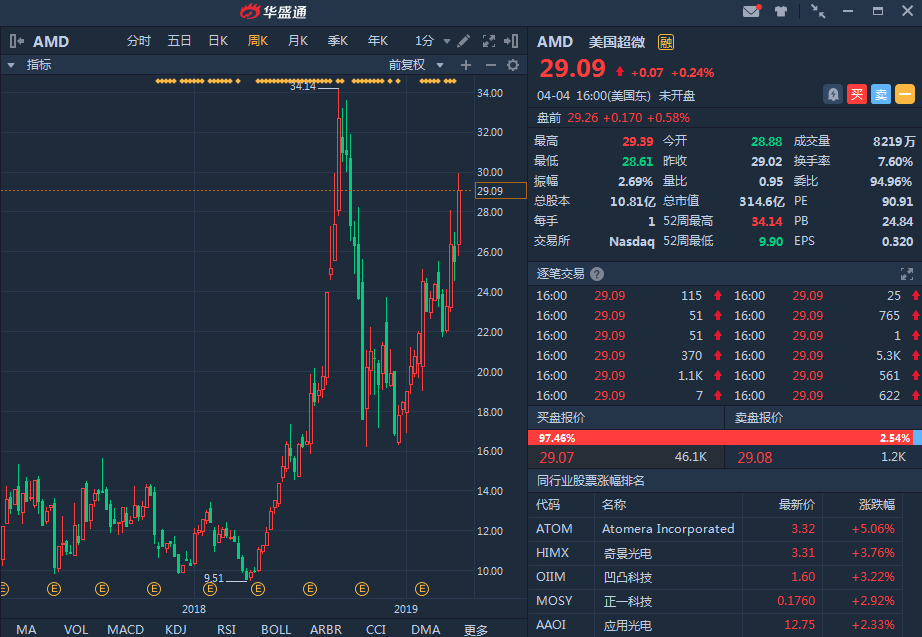Open Atomera Incorporated stock
Viewport: 922px width, 637px height.
pos(668,529)
